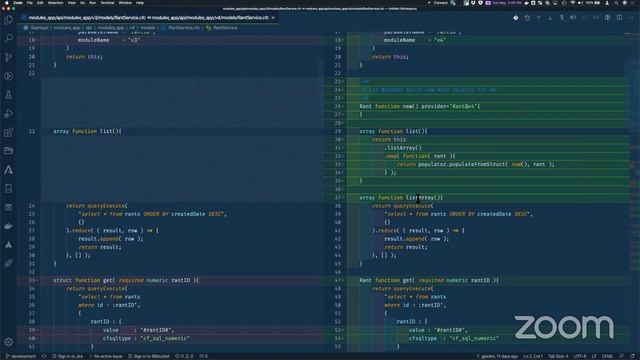Screen dimensions: 640x360
Task: Change UTF-8 encoding in status bar
Action: pyautogui.click(x=580, y=356)
